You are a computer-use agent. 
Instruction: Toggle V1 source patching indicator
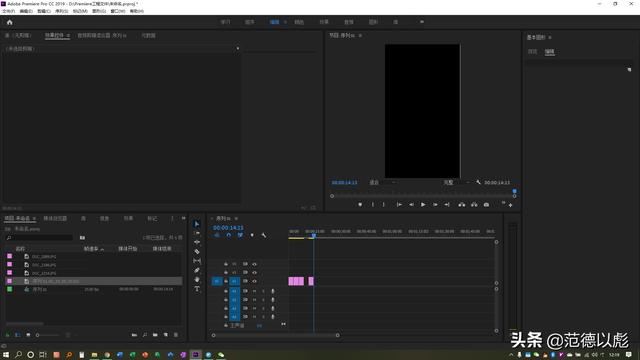[217, 281]
